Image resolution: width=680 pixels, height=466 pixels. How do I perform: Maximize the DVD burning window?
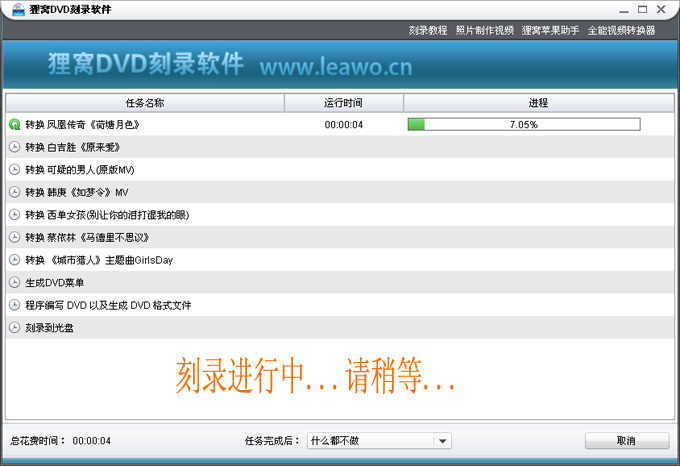[x=642, y=10]
